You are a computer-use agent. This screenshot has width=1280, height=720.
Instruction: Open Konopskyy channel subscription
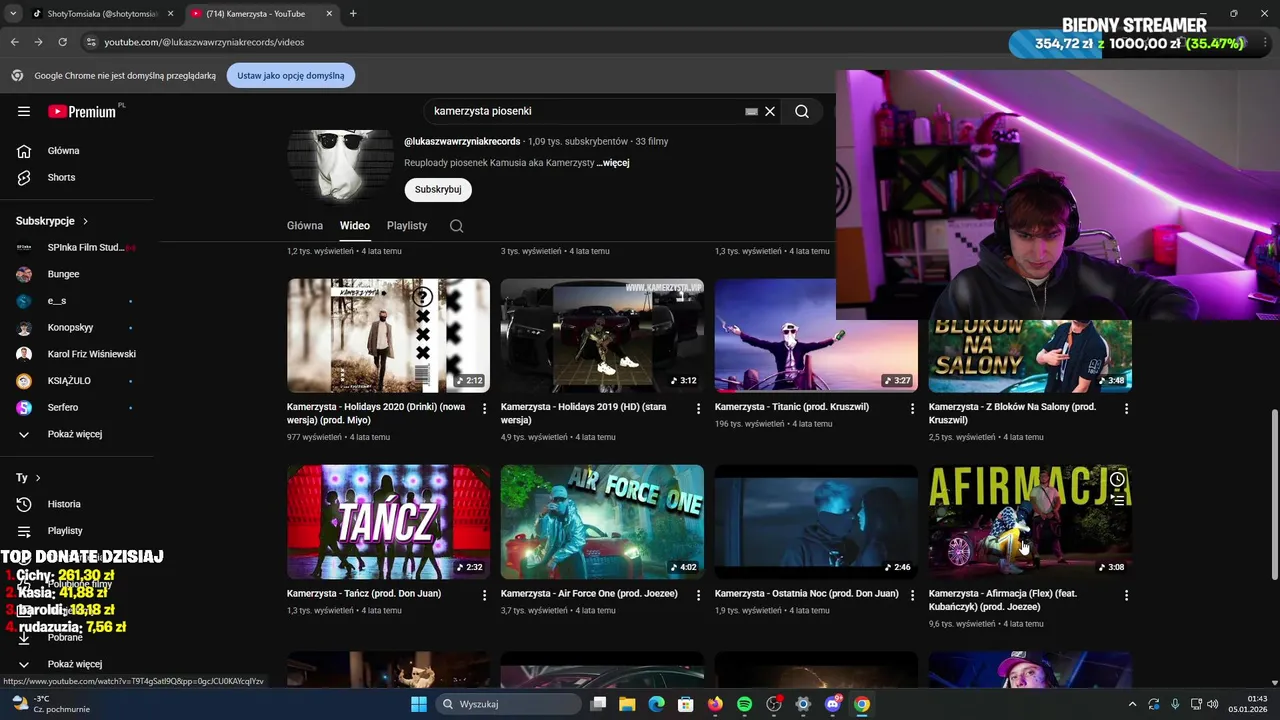(70, 328)
